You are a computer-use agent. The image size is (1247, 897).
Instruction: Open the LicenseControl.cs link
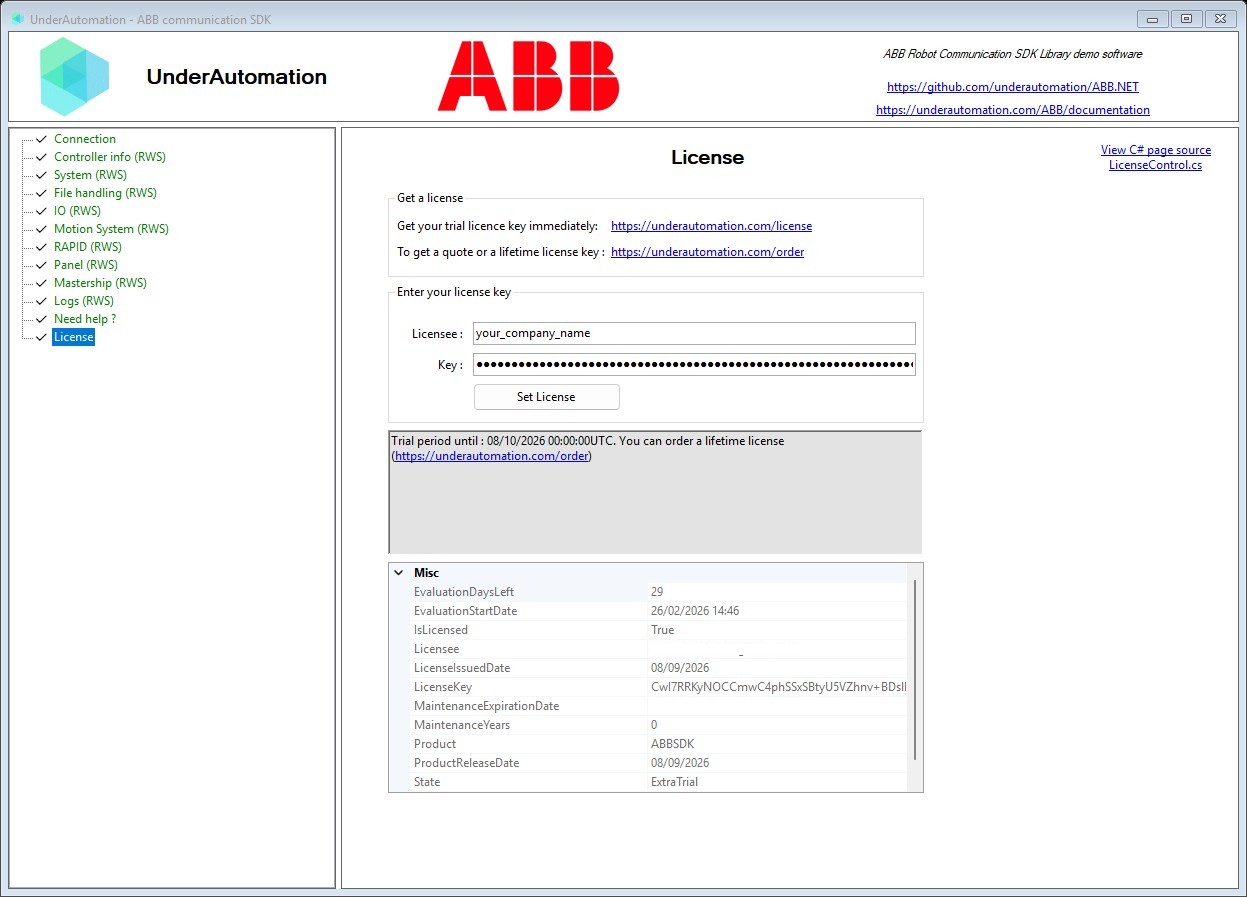click(1156, 165)
